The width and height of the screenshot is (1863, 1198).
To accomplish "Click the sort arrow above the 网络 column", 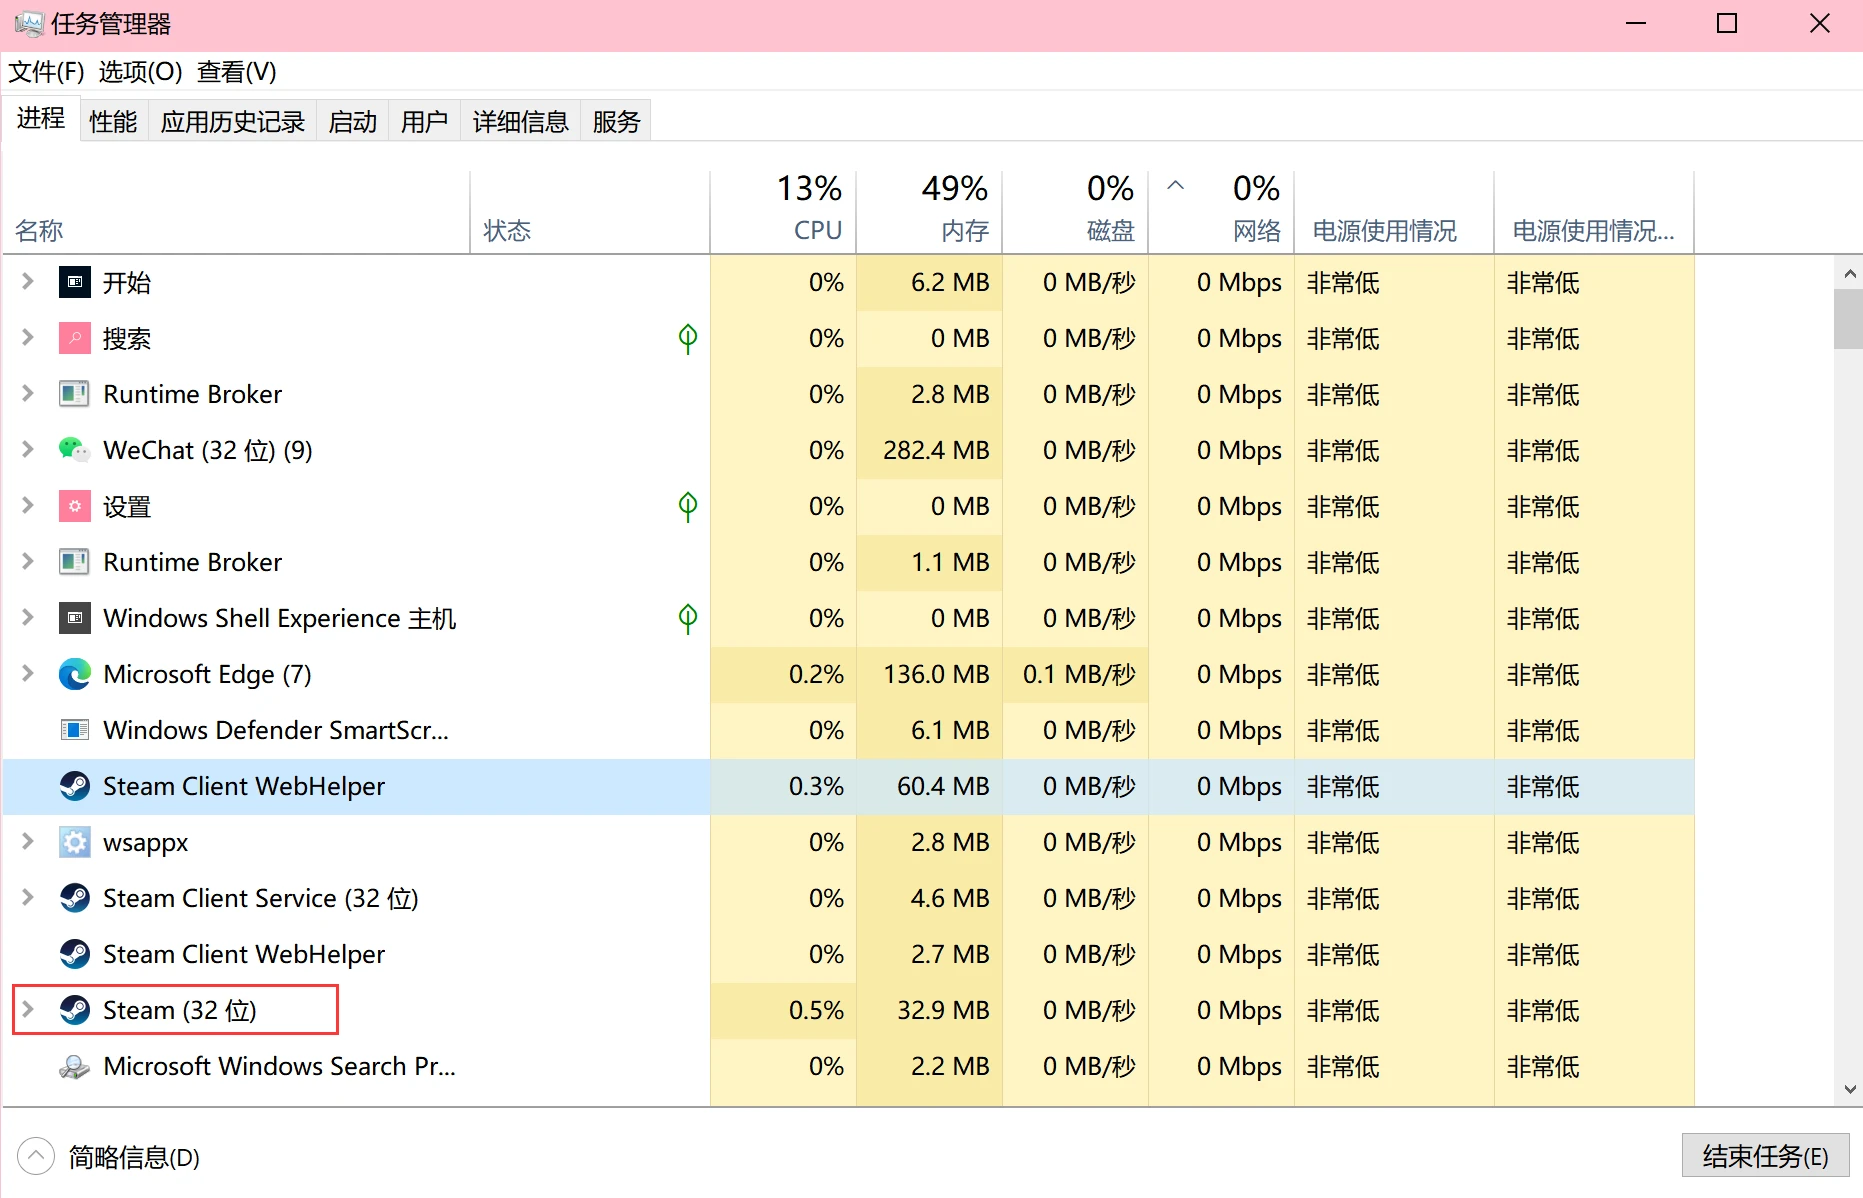I will coord(1176,185).
